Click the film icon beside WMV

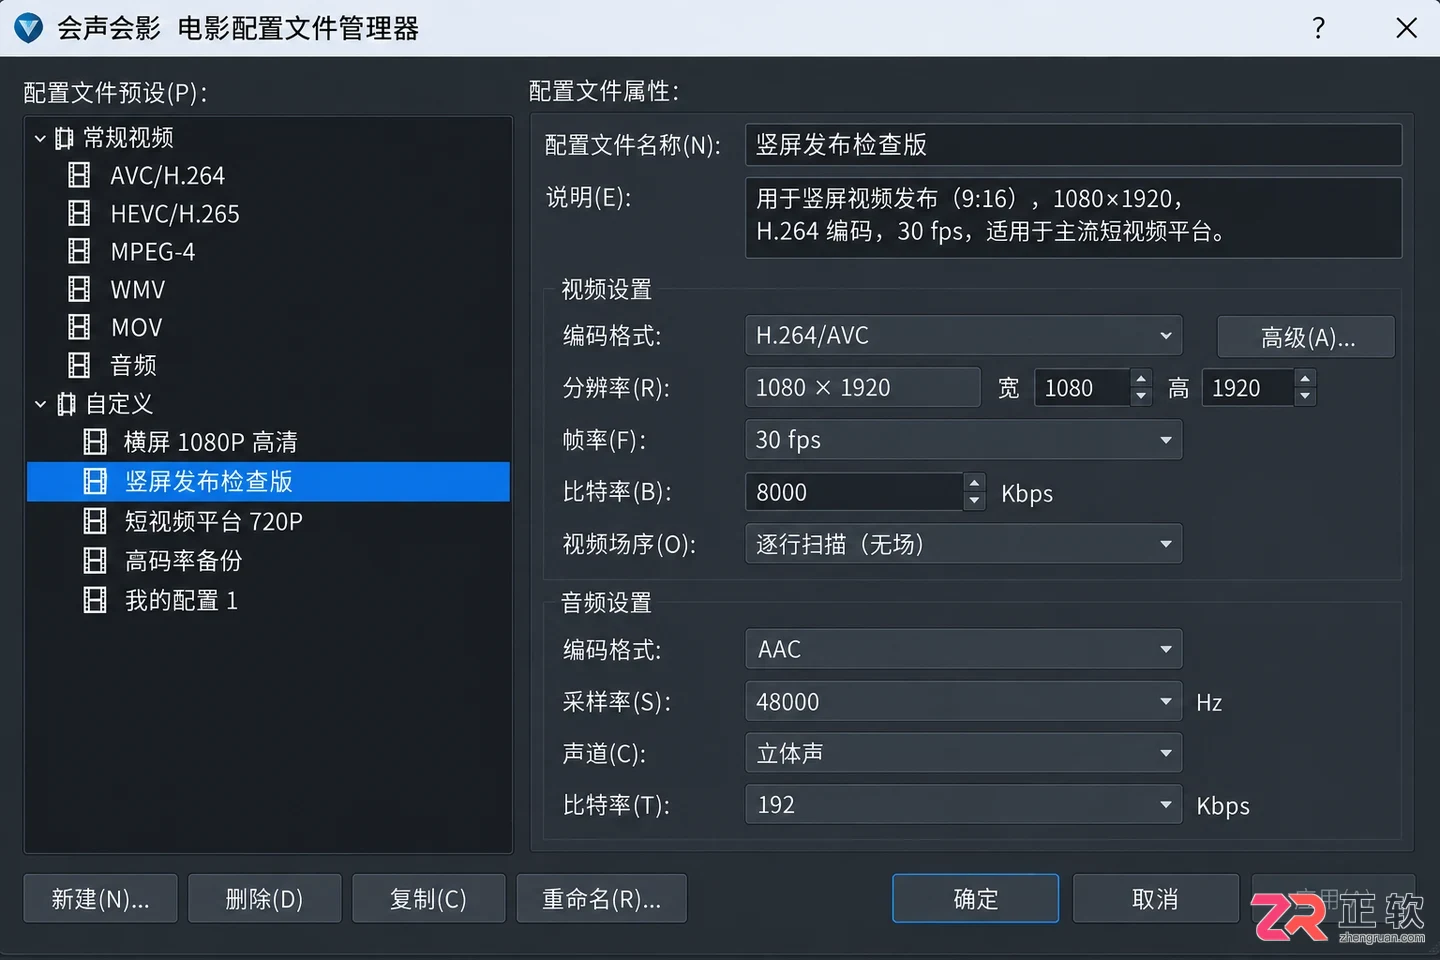tap(79, 289)
